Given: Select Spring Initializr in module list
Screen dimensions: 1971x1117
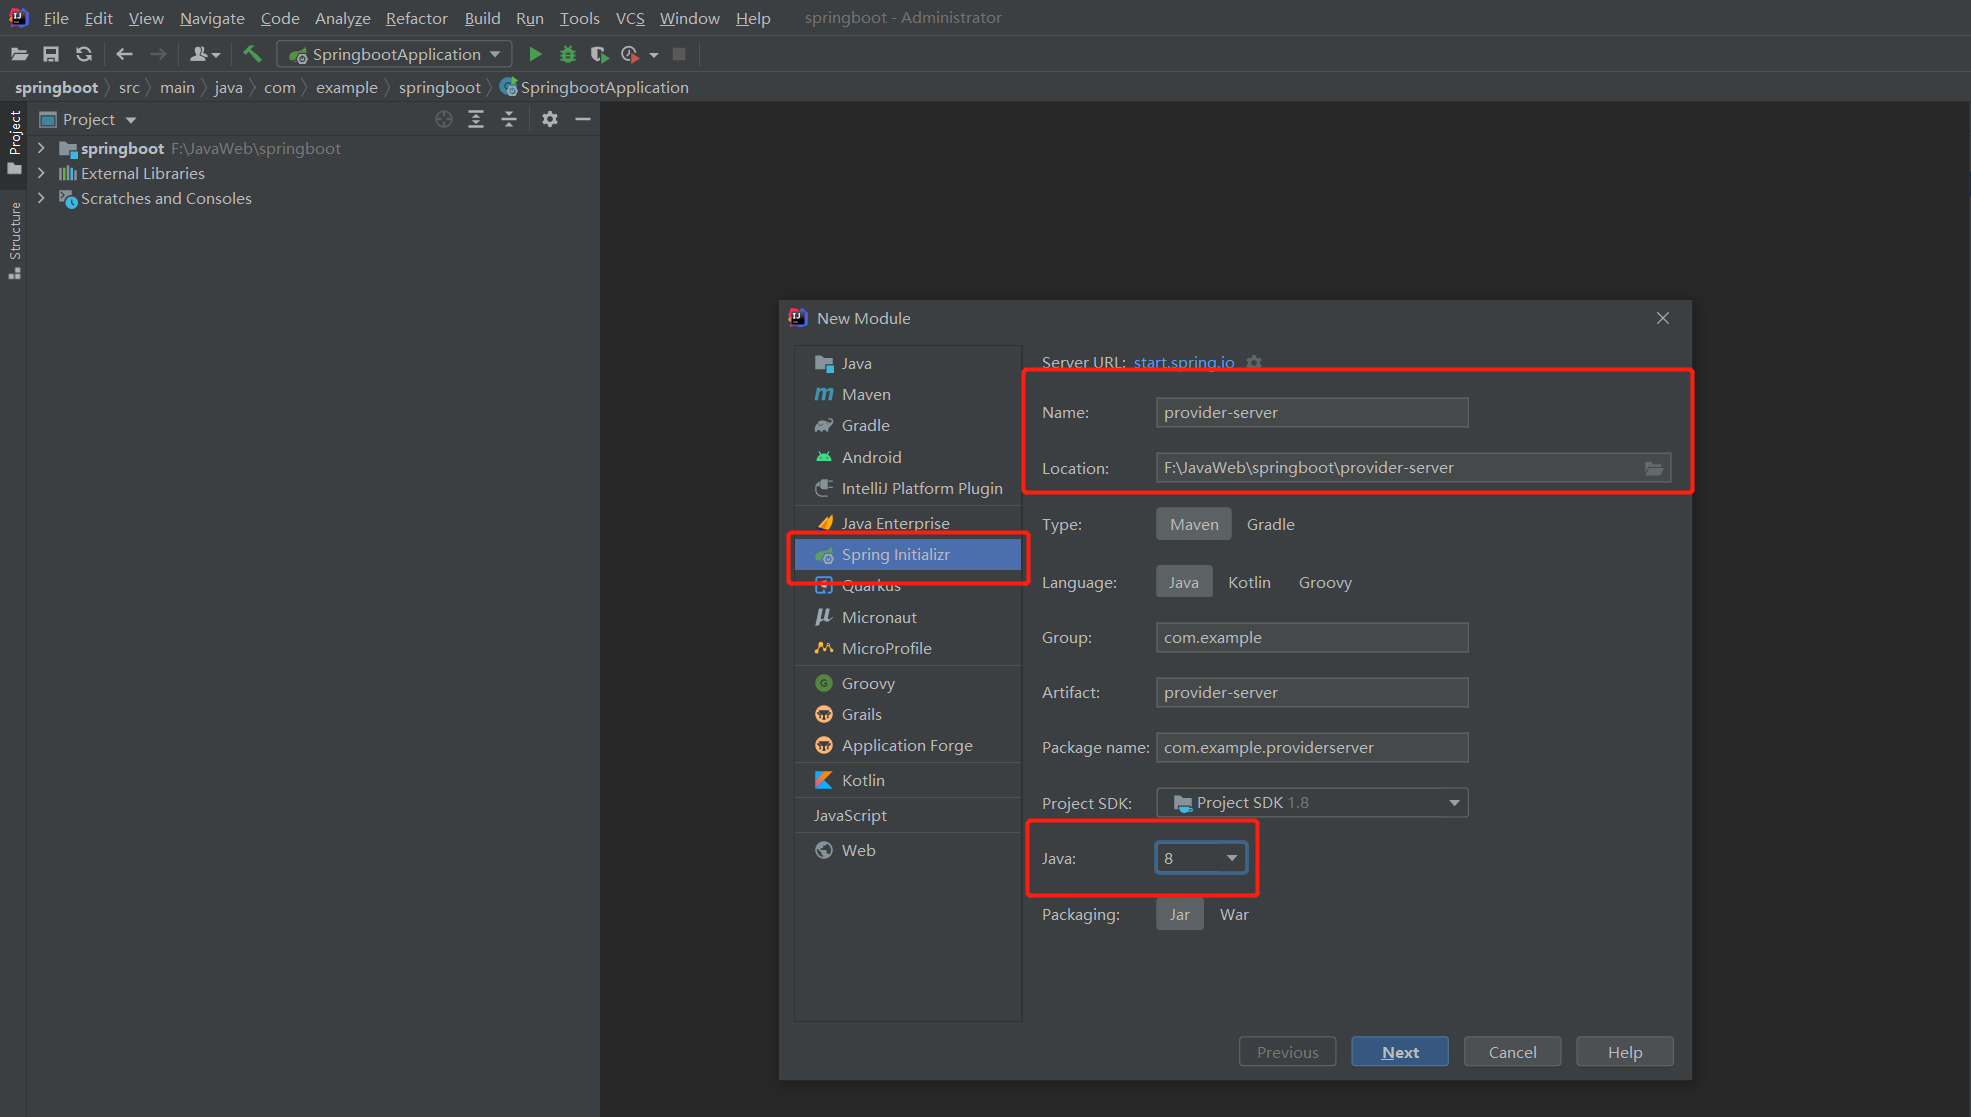Looking at the screenshot, I should coord(908,554).
